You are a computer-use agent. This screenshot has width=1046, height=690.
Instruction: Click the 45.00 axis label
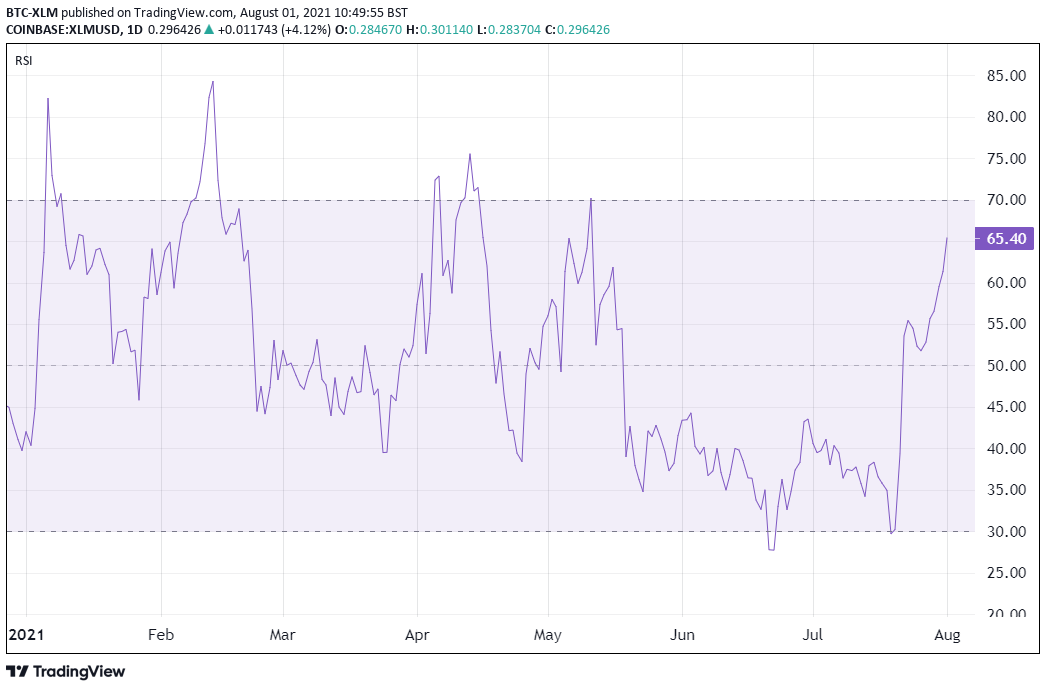click(x=1006, y=406)
